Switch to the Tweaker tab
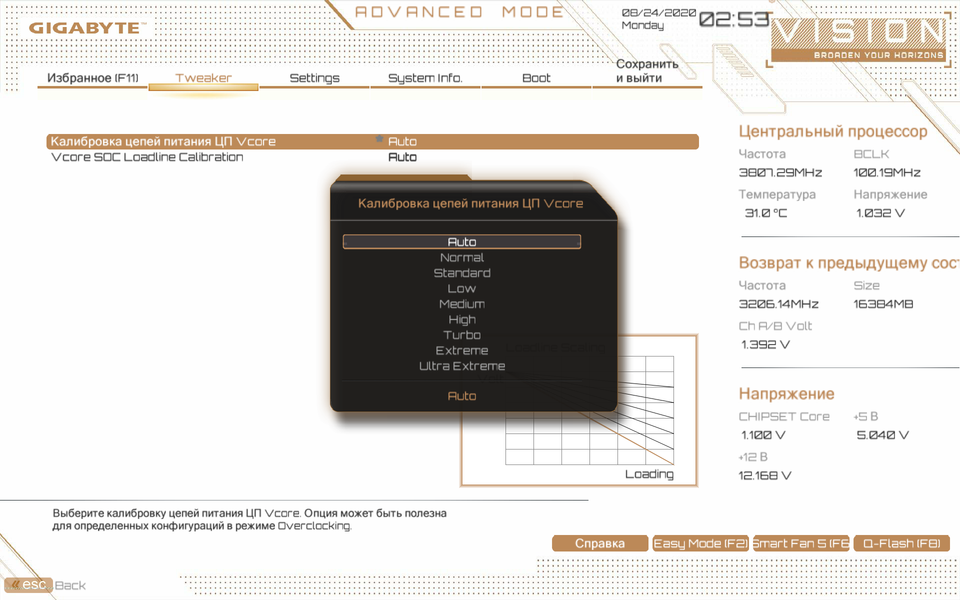960x600 pixels. pyautogui.click(x=203, y=78)
